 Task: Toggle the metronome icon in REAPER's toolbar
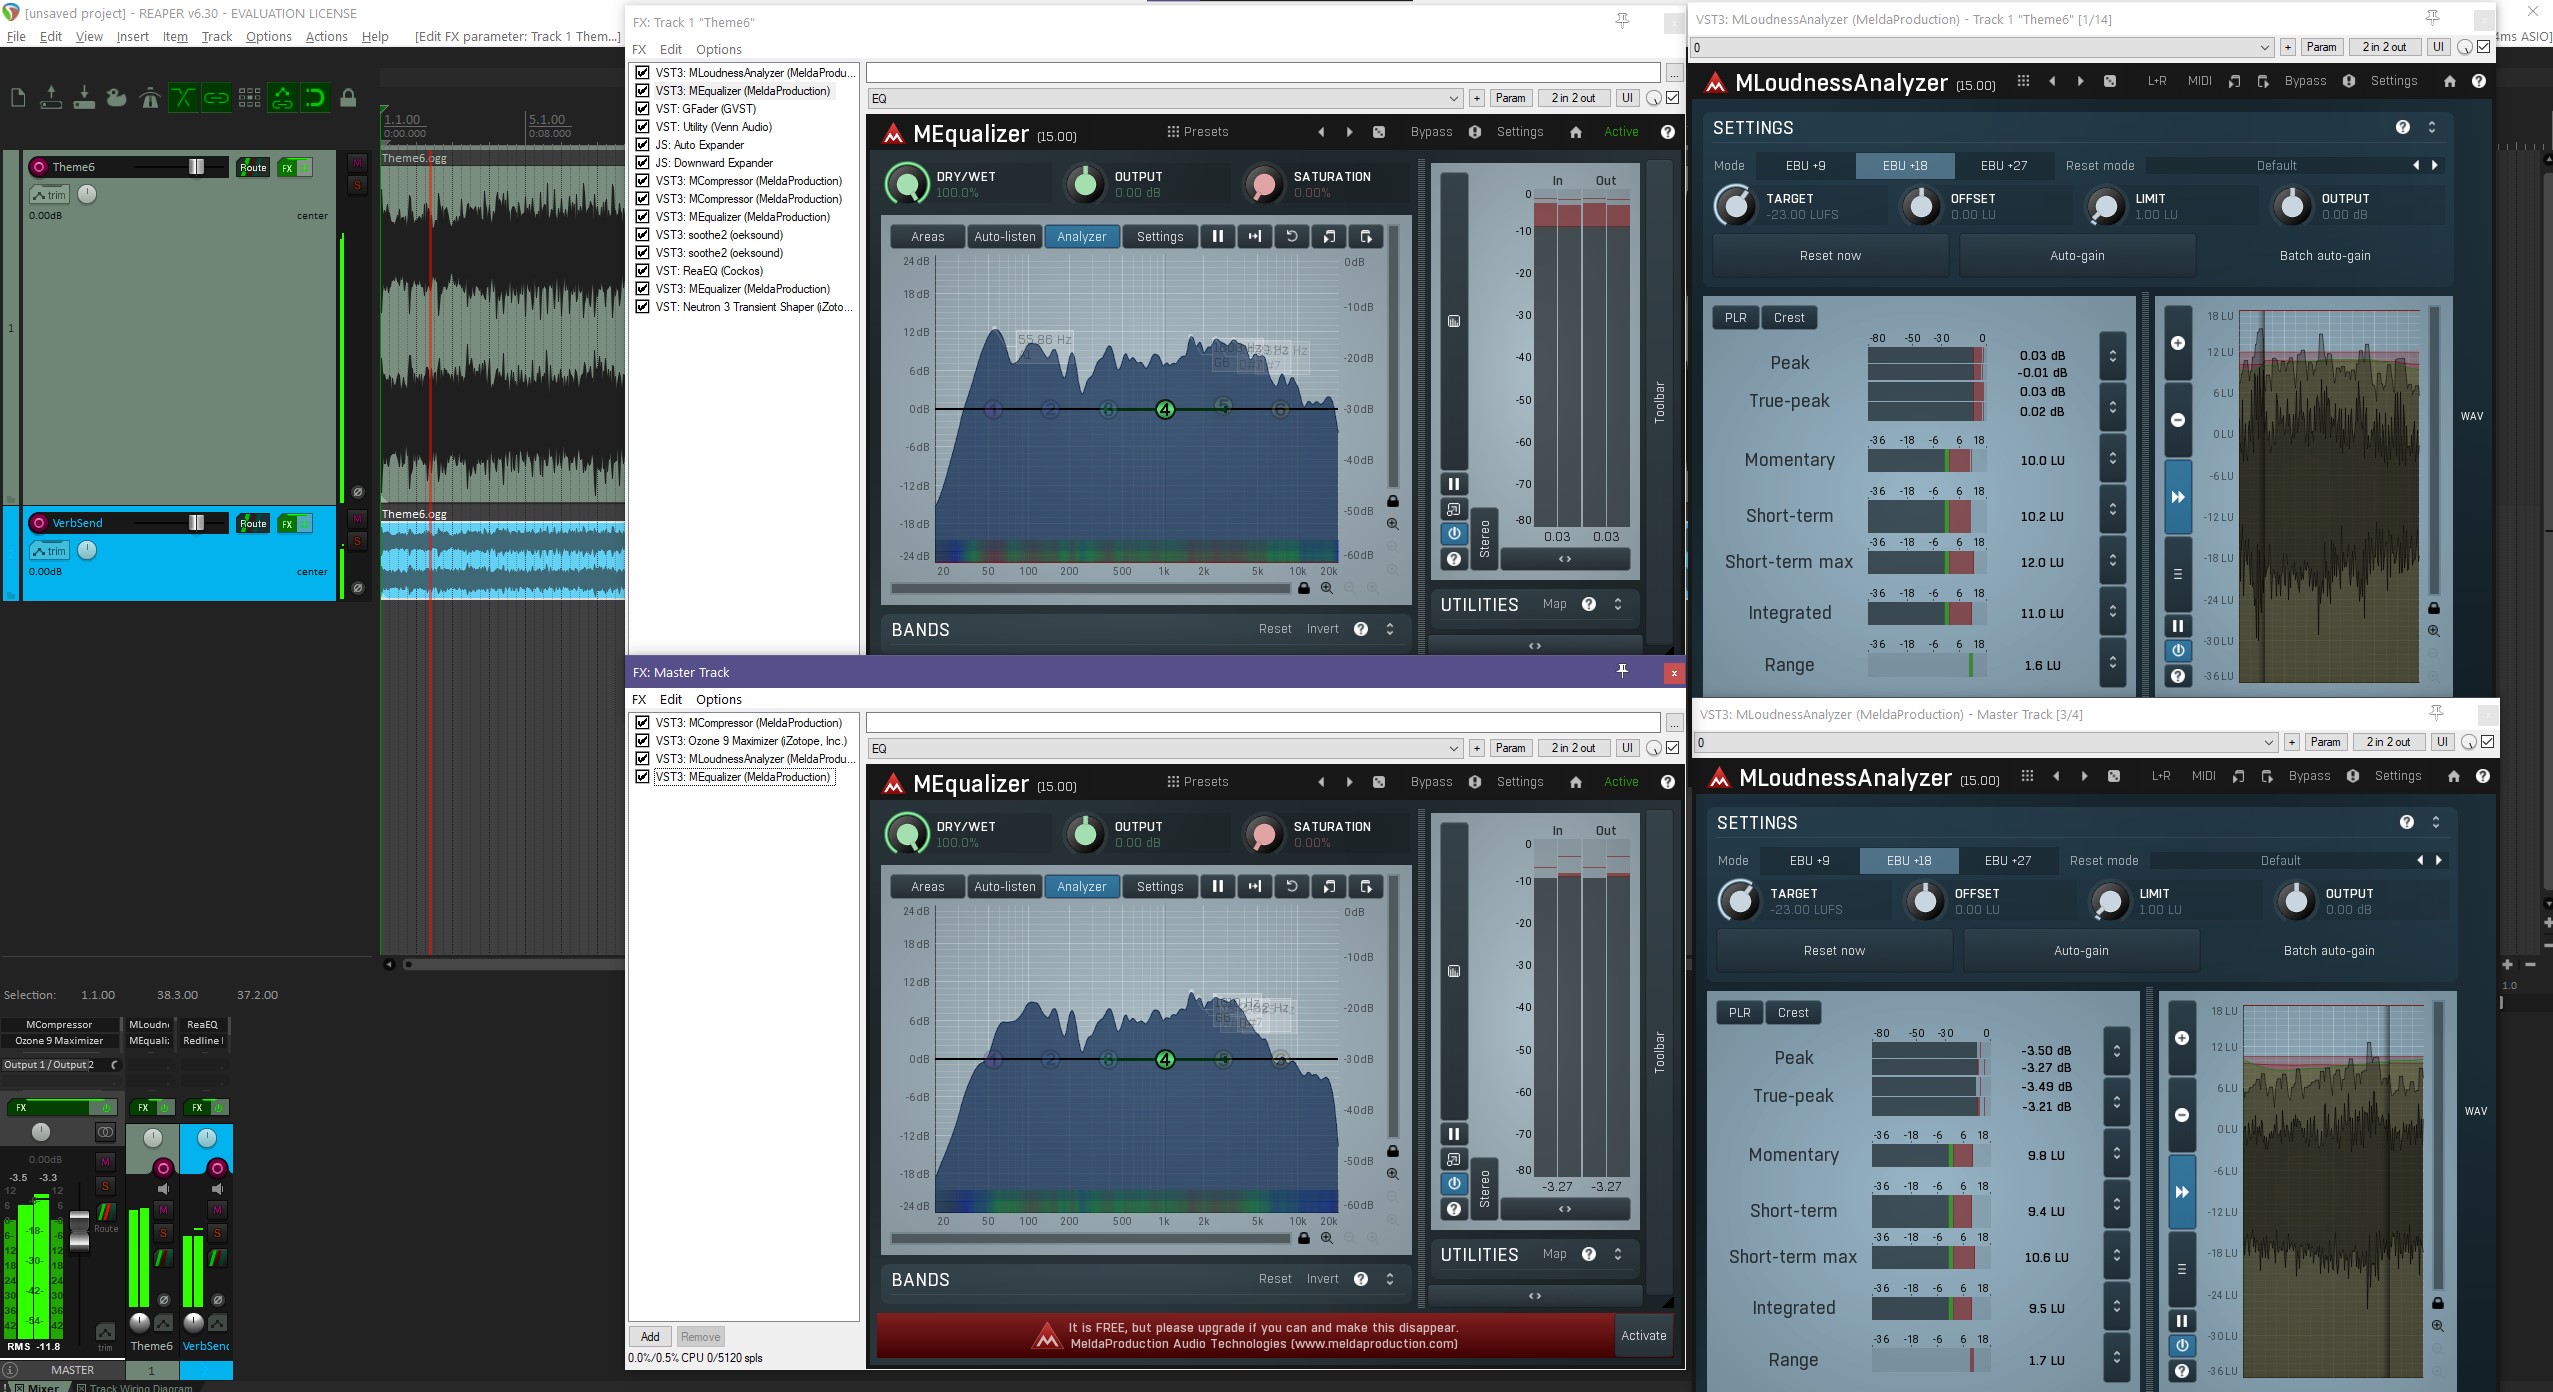click(150, 98)
